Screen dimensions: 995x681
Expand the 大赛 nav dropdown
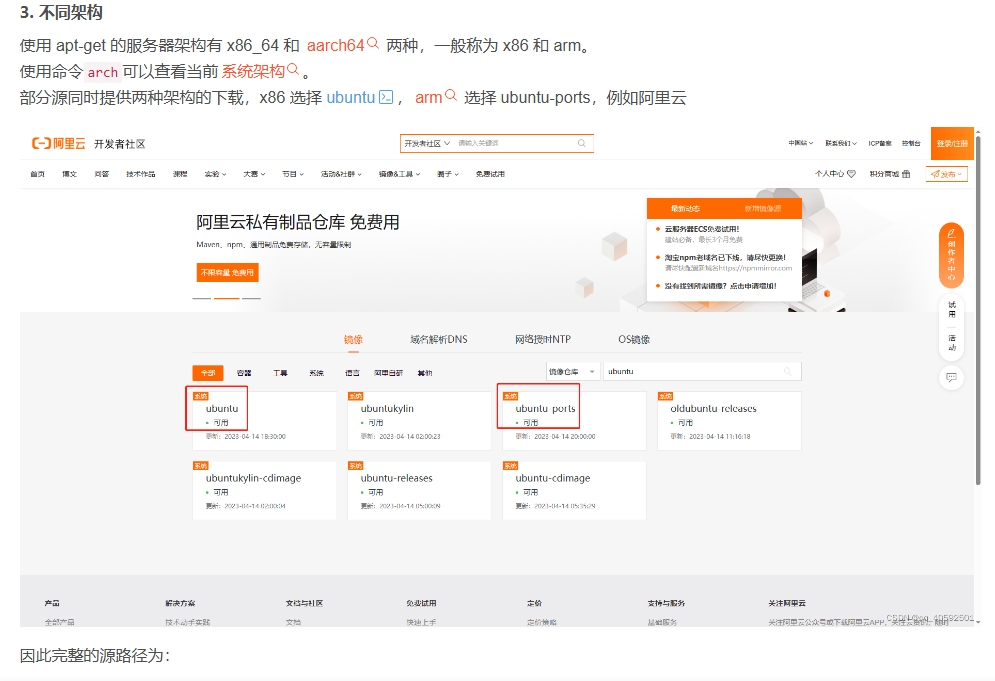click(254, 174)
